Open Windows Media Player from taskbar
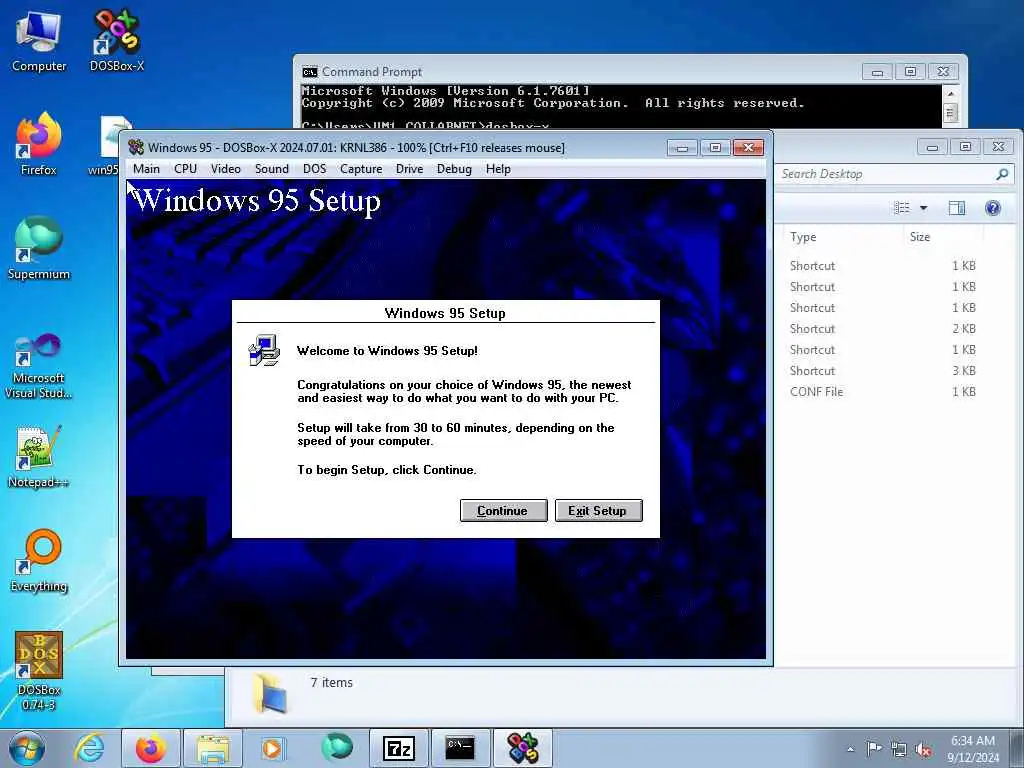1024x768 pixels. pyautogui.click(x=272, y=748)
